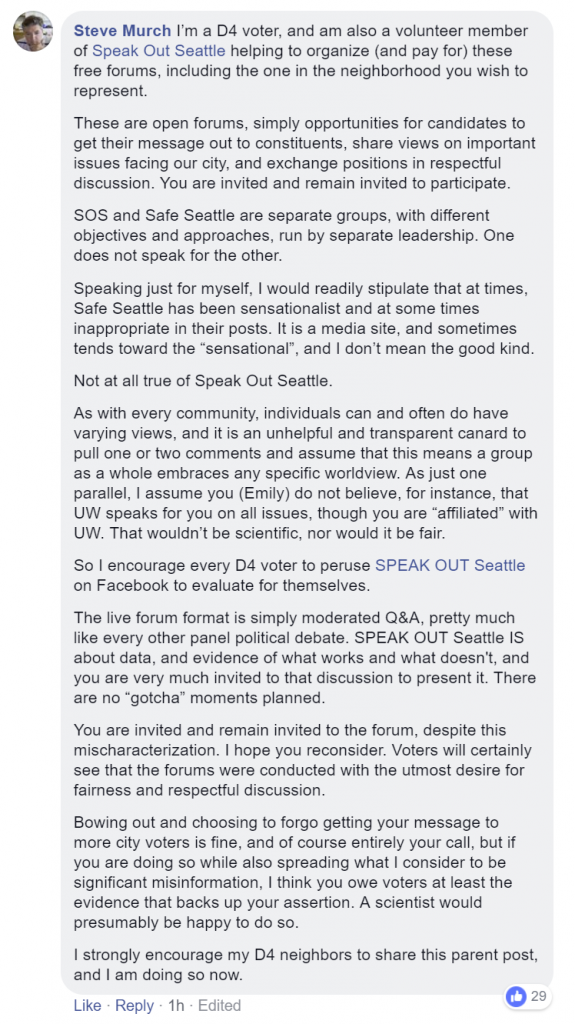Open Steve Murch's profile from the name link
Viewport: 575px width, 1024px height.
coord(122,31)
